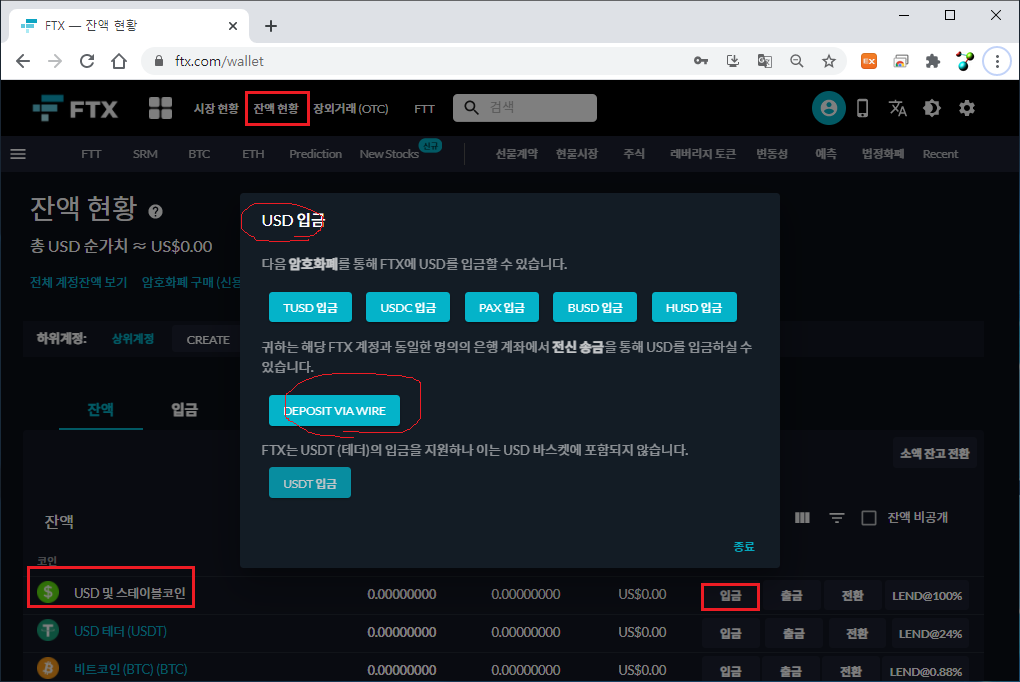Viewport: 1020px width, 682px height.
Task: Reload the page
Action: tap(87, 61)
